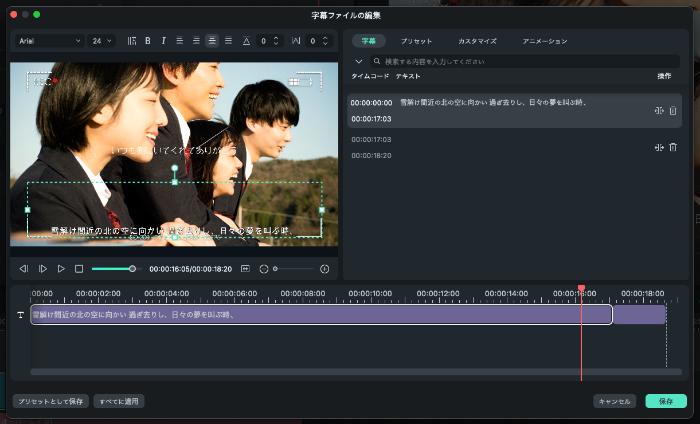Screen dimensions: 700x424
Task: Click the subtitle search input field
Action: 525,61
